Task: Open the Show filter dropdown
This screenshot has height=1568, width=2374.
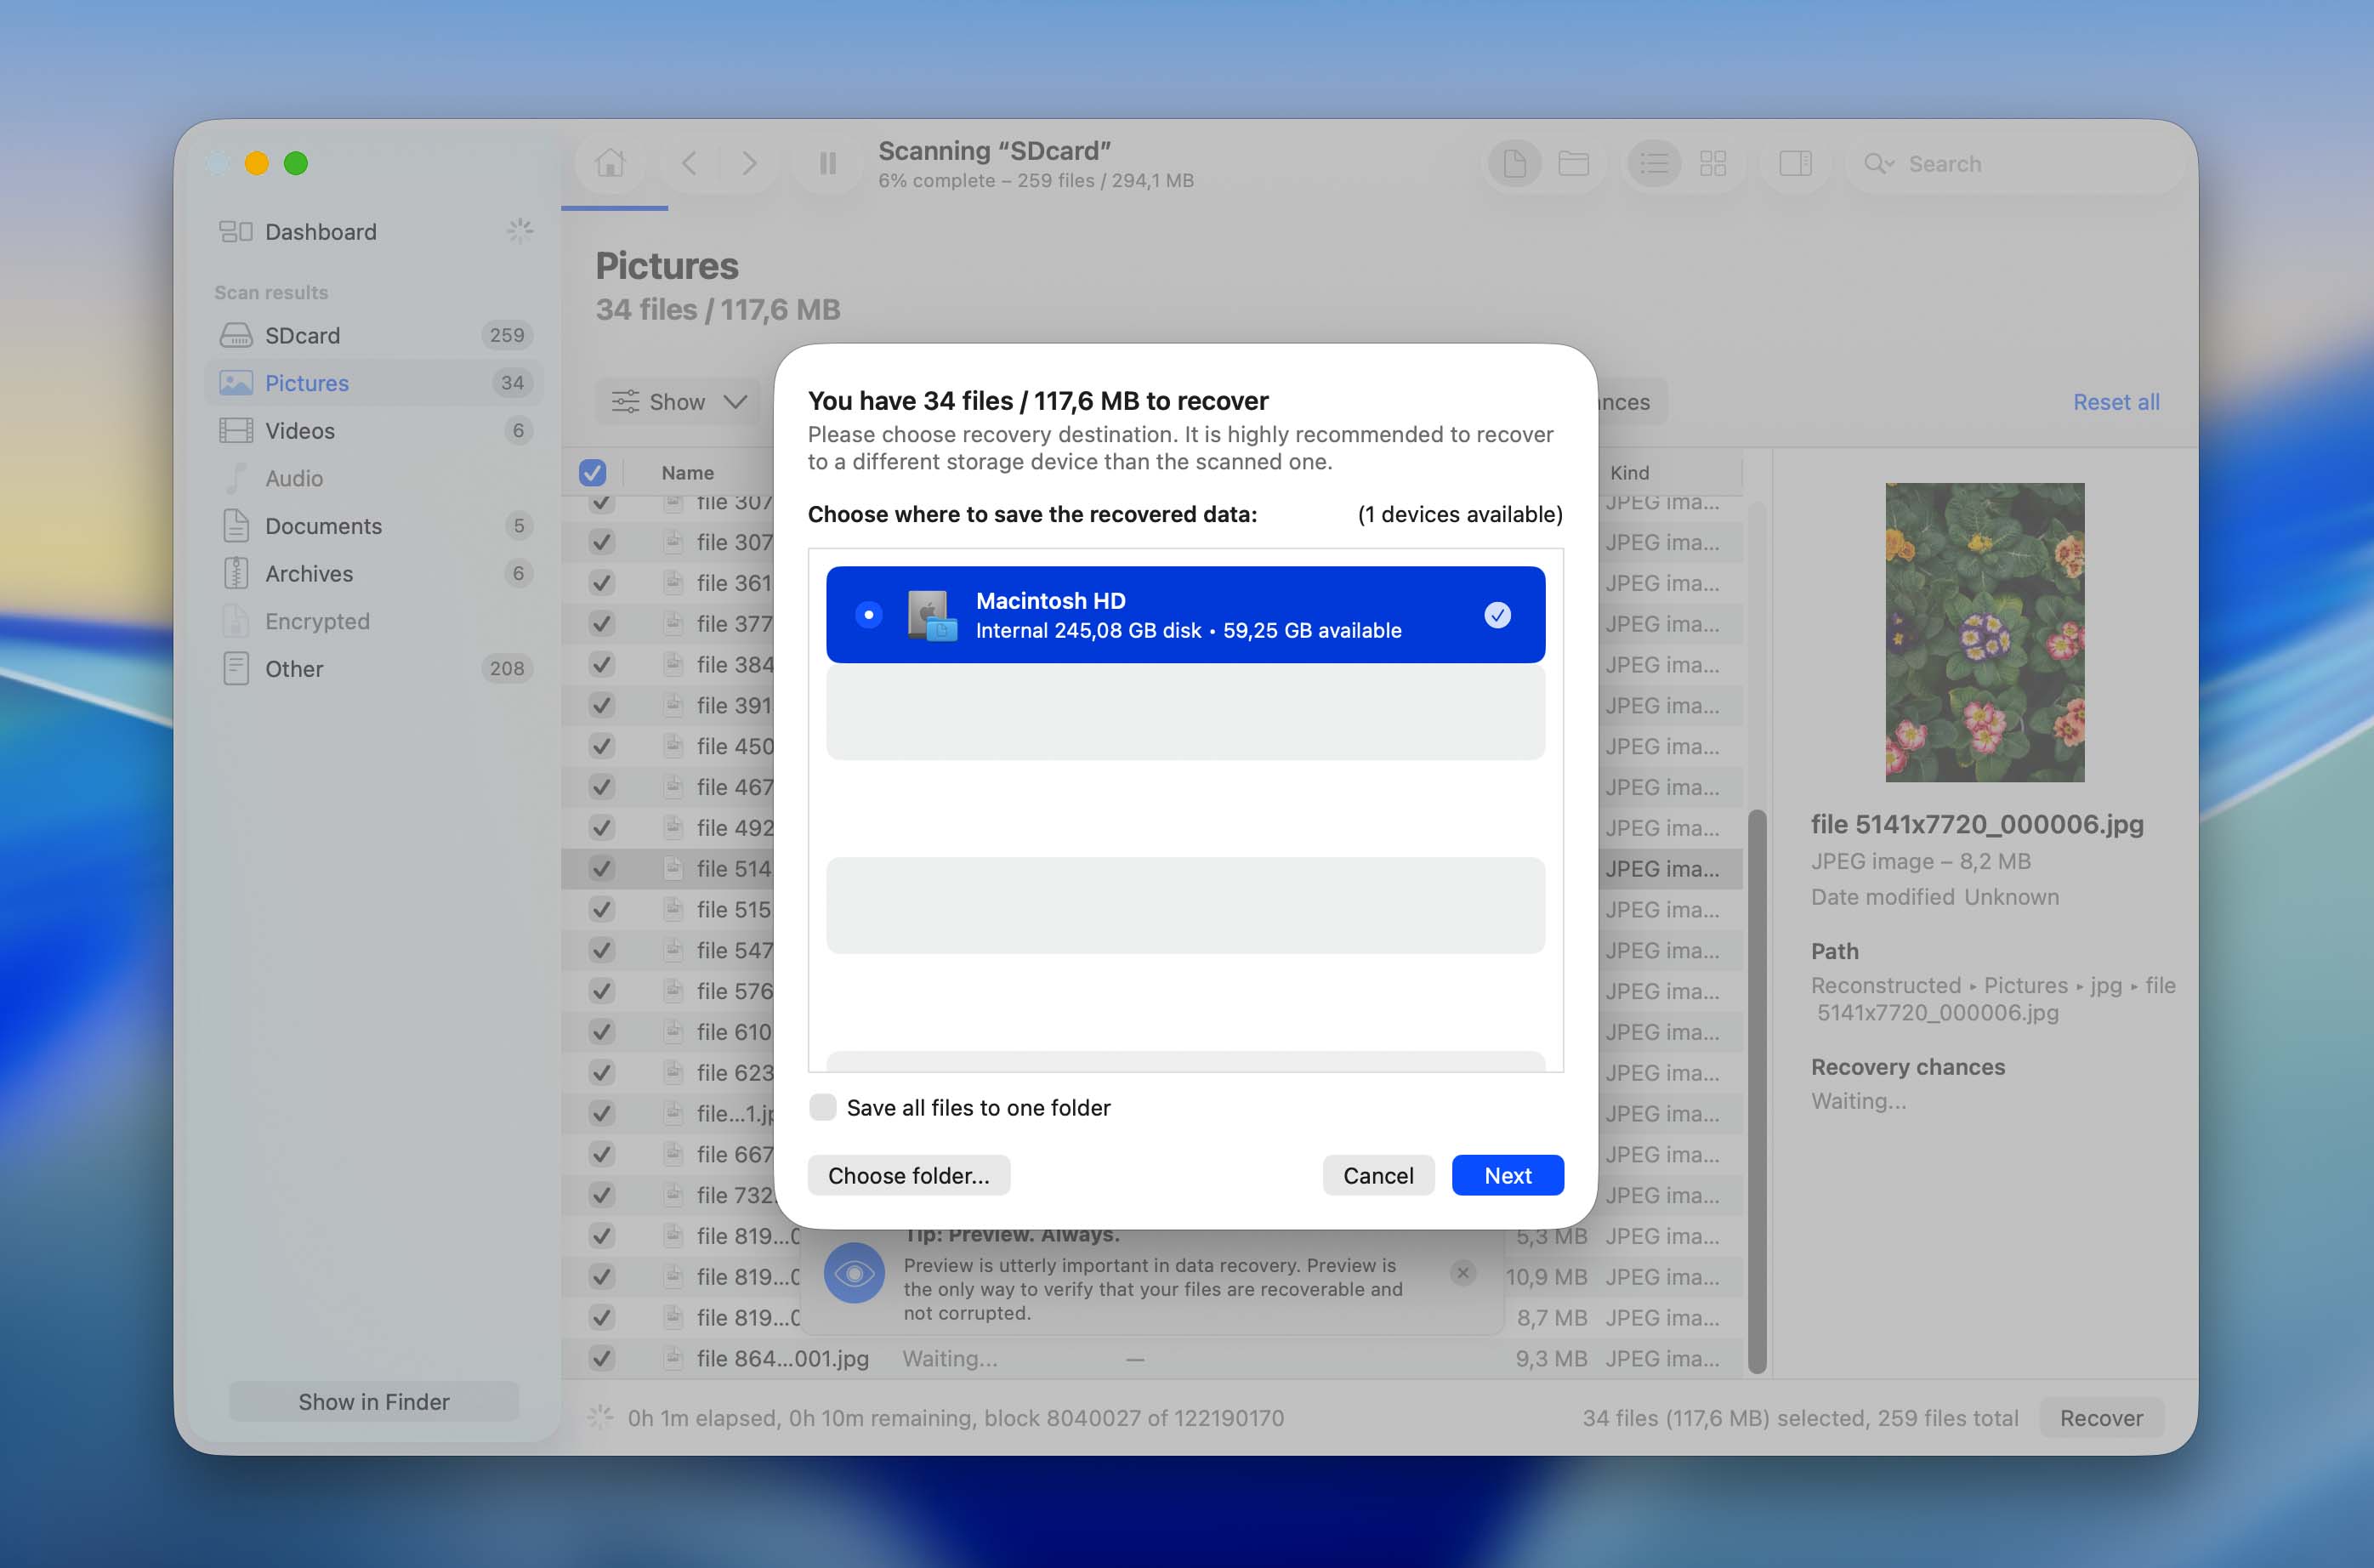Action: [679, 402]
